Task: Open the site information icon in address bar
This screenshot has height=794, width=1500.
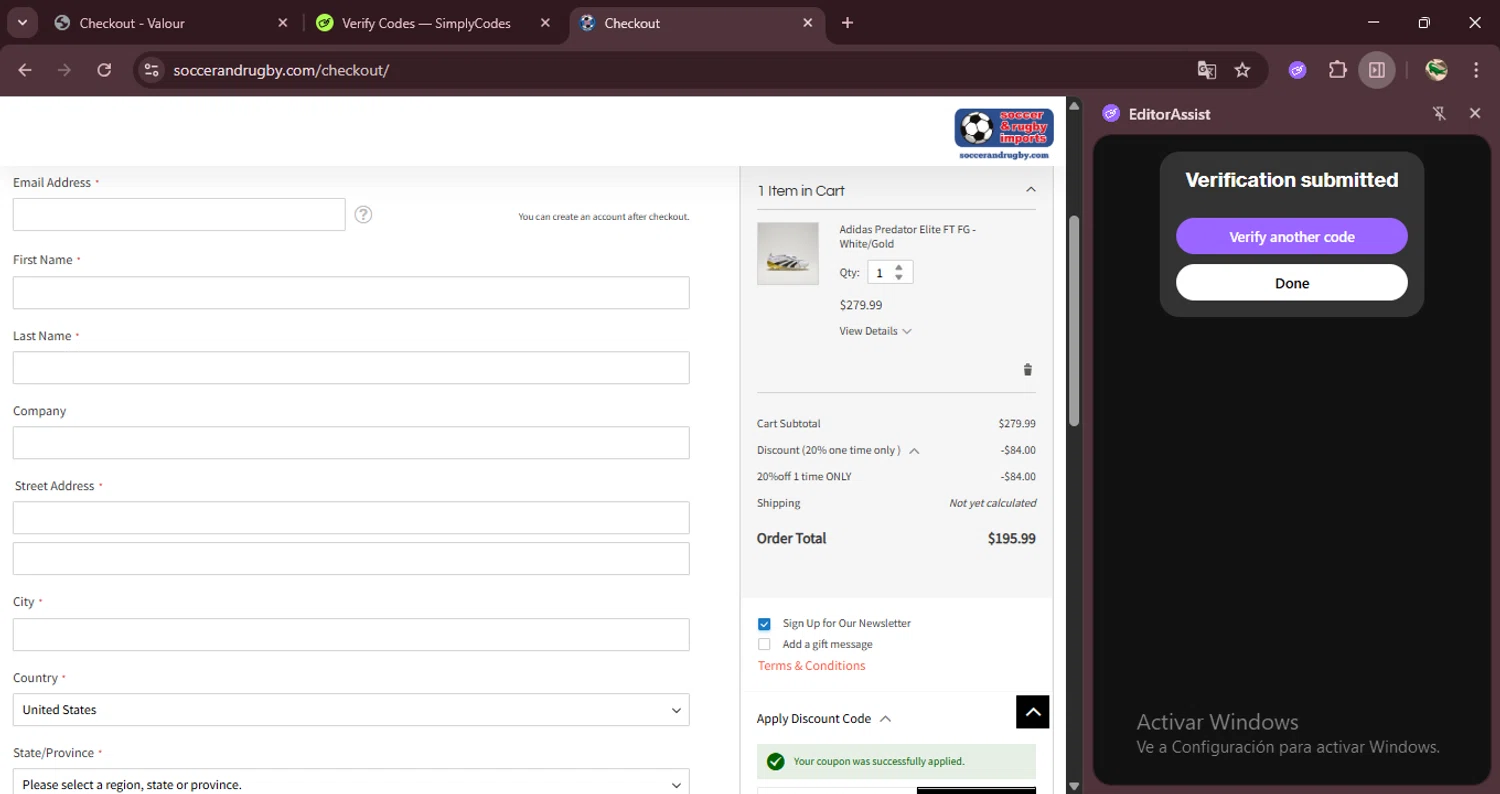Action: 151,70
